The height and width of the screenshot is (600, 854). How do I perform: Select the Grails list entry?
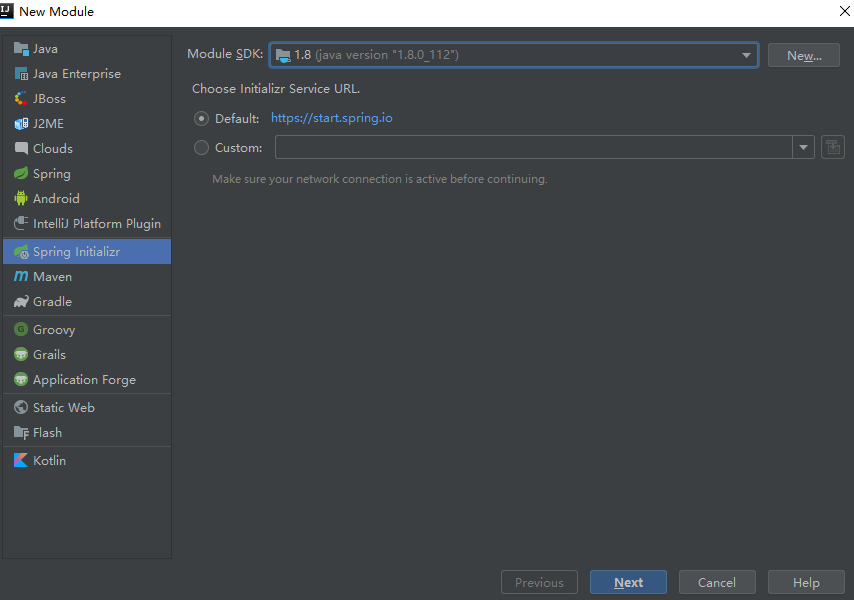point(87,354)
